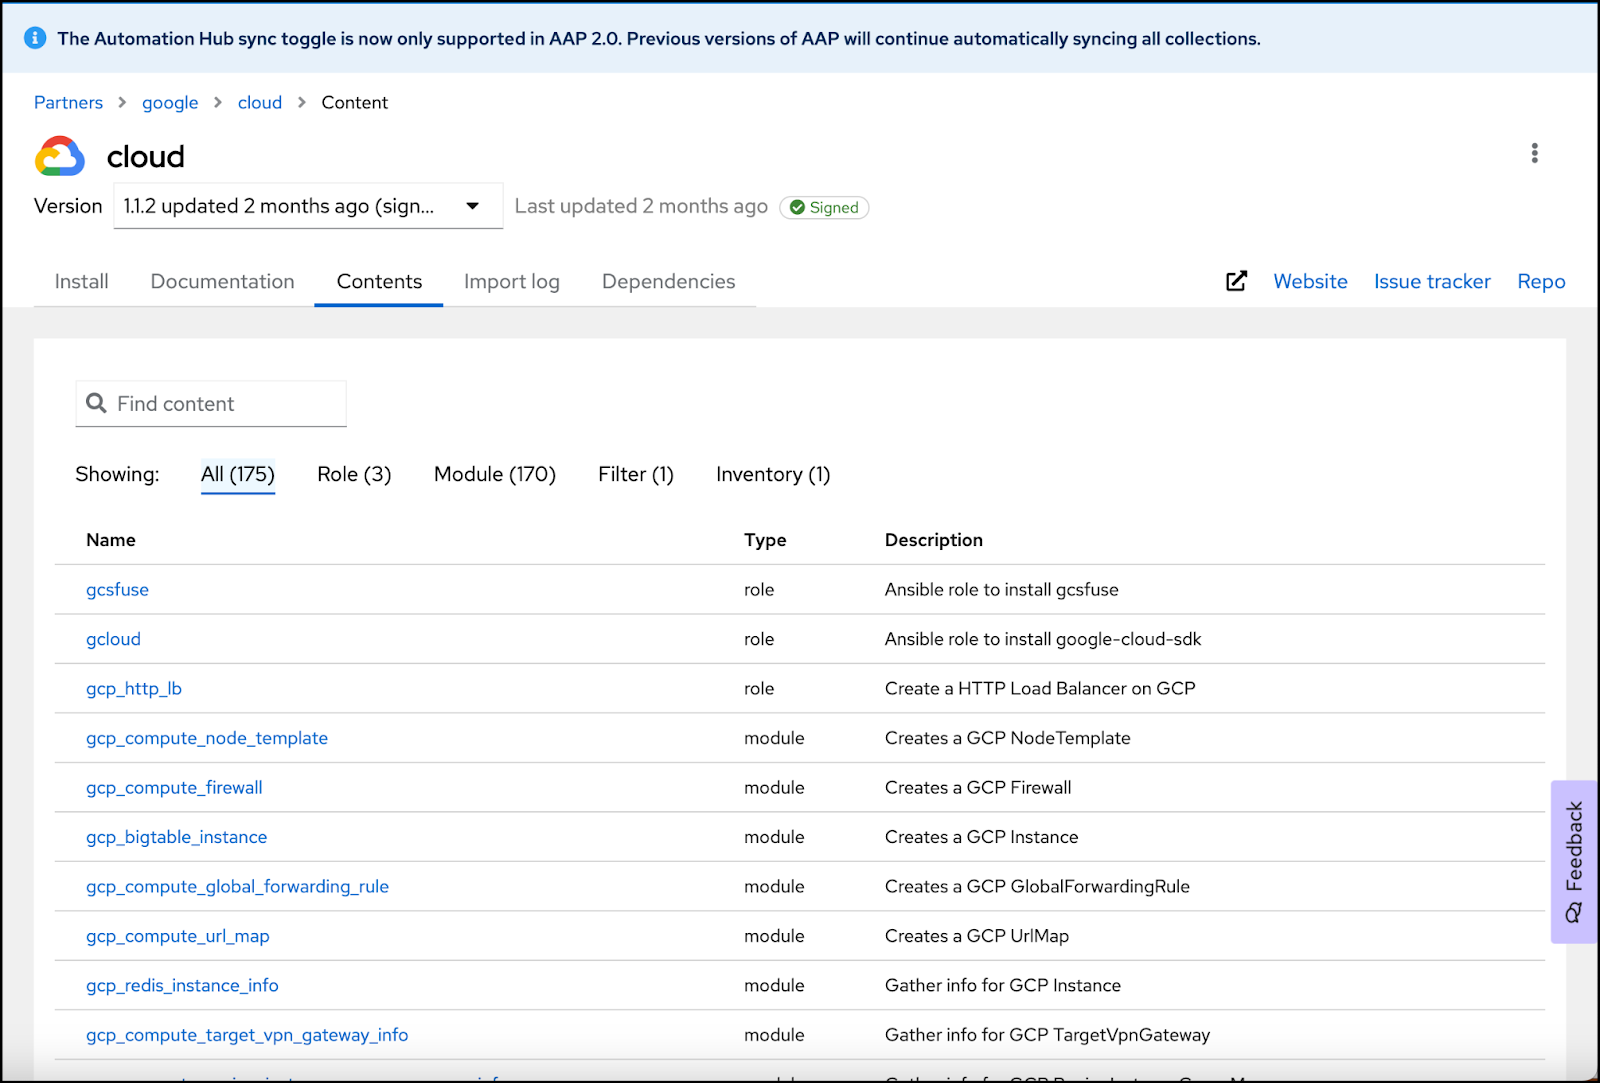Open the Feedback side tab
This screenshot has height=1083, width=1600.
coord(1573,861)
